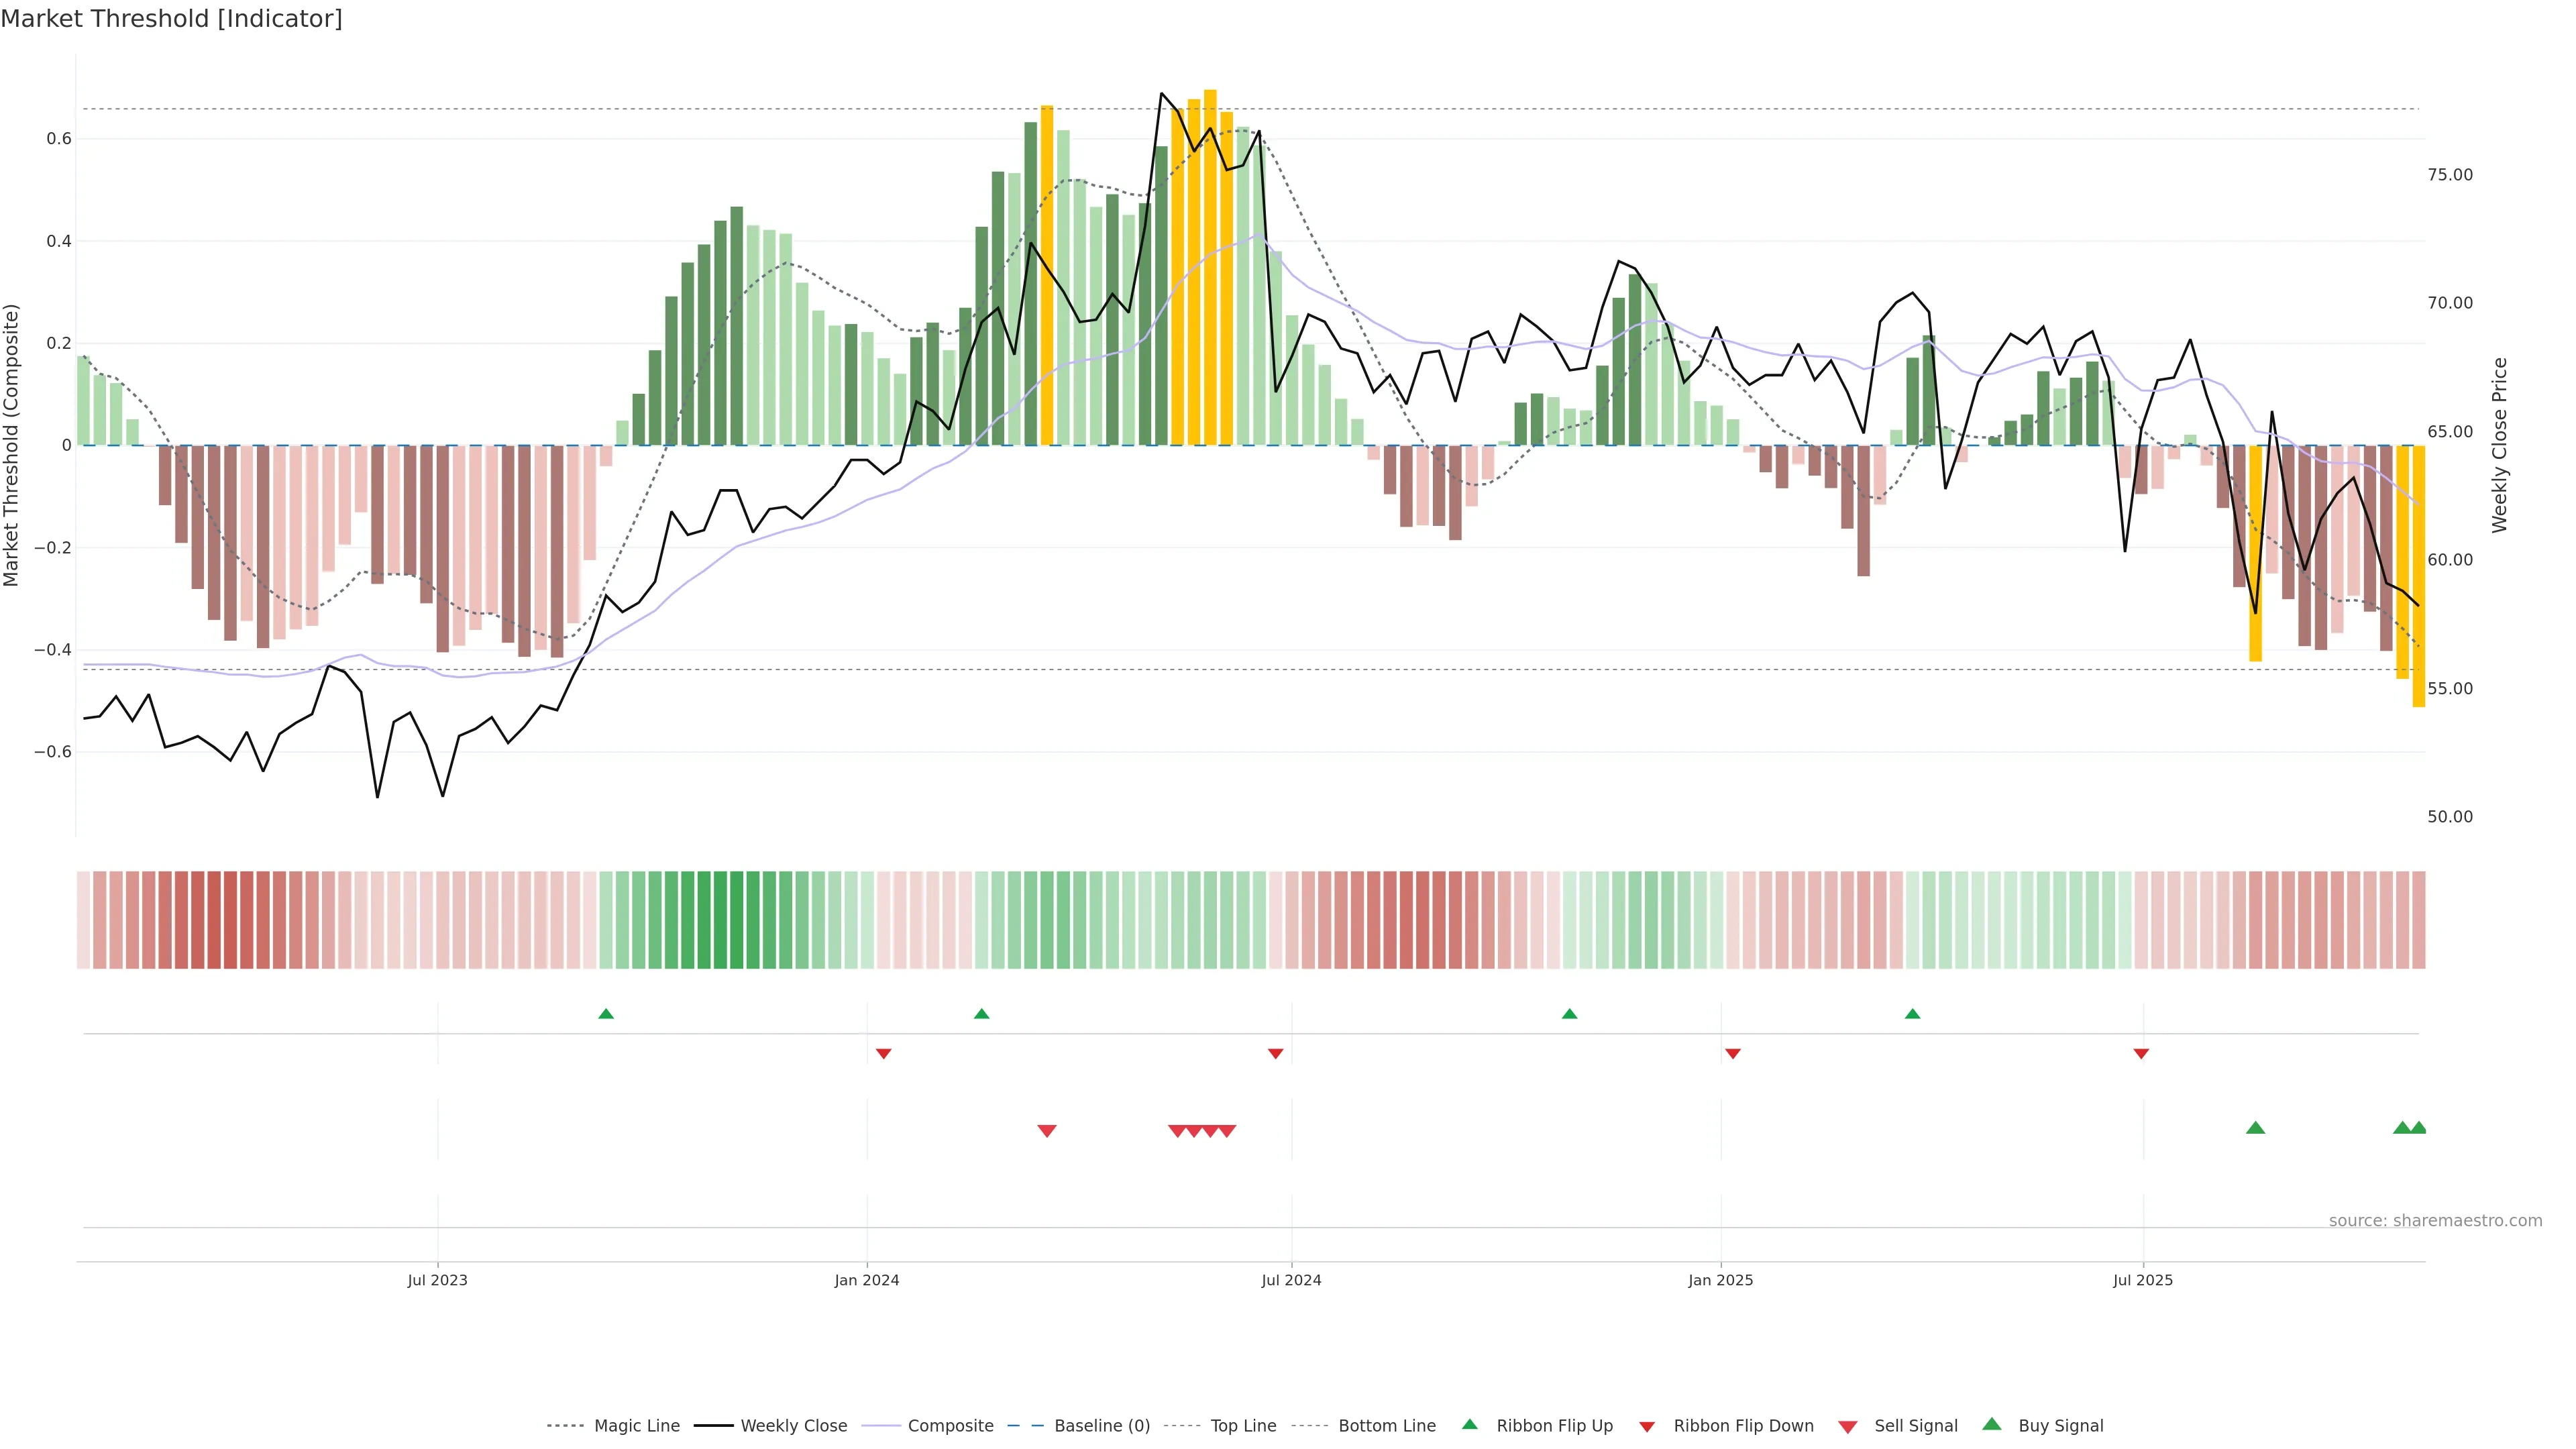Screen dimensions: 2576x1449
Task: Toggle Top Line in the legend
Action: pos(1243,1426)
